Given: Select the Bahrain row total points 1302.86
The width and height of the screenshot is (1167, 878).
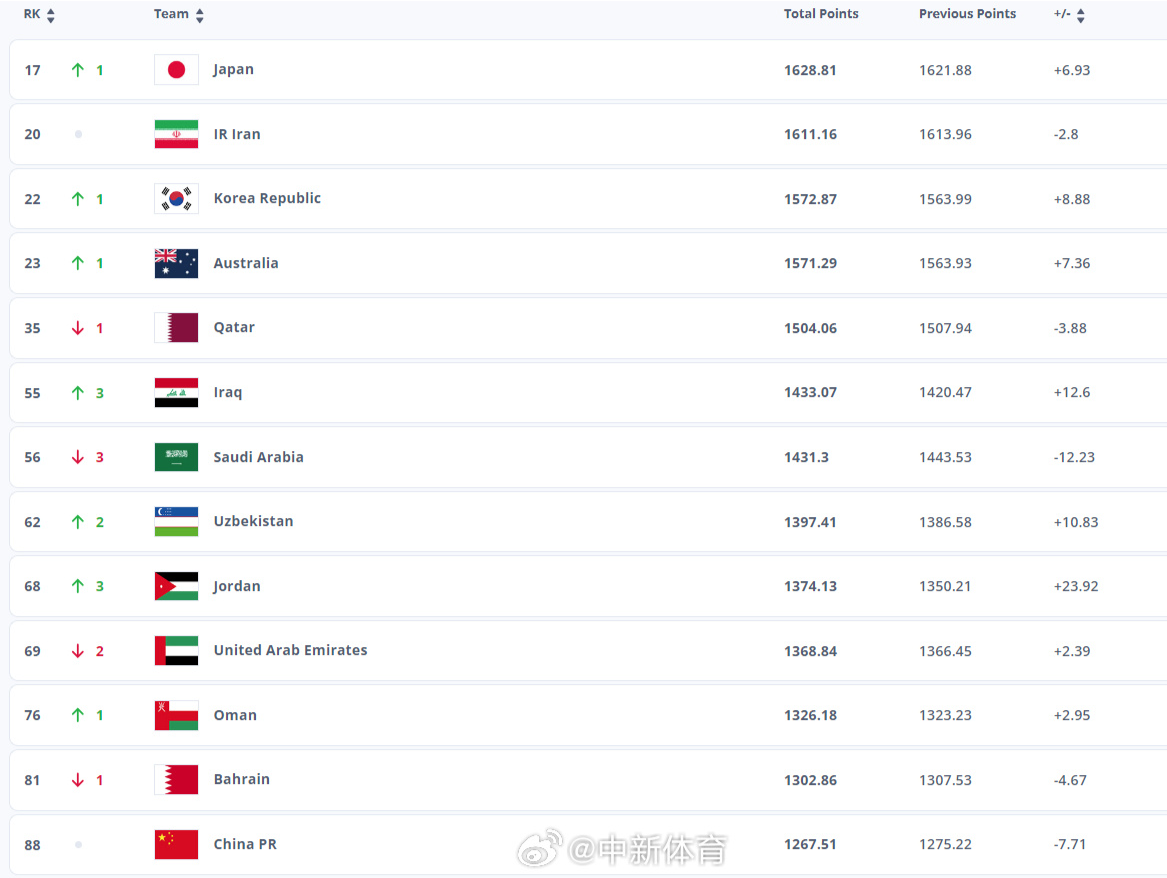Looking at the screenshot, I should 810,780.
